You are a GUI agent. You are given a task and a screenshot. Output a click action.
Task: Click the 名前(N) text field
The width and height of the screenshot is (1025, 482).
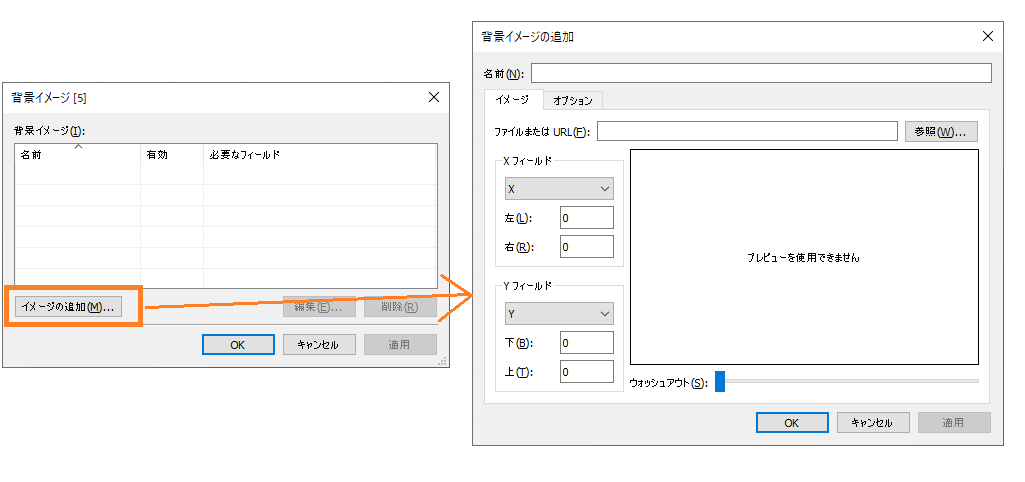point(760,73)
